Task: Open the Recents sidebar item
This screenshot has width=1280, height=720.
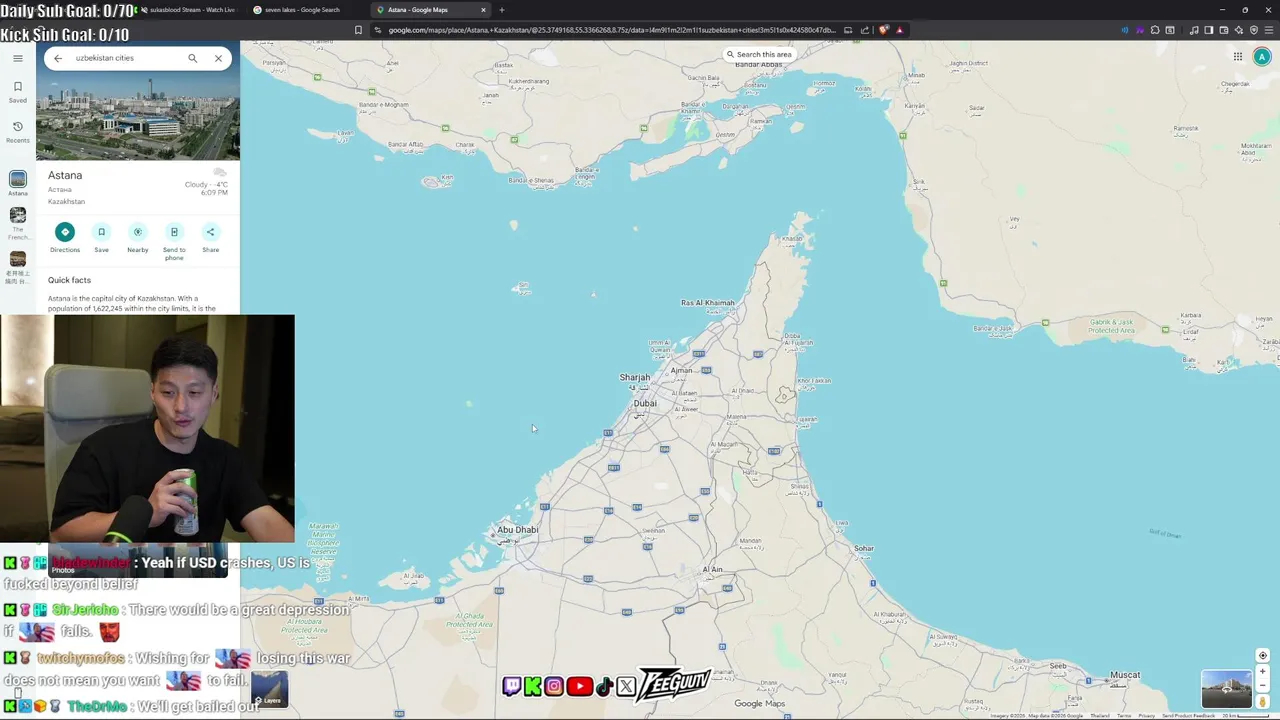Action: click(18, 131)
